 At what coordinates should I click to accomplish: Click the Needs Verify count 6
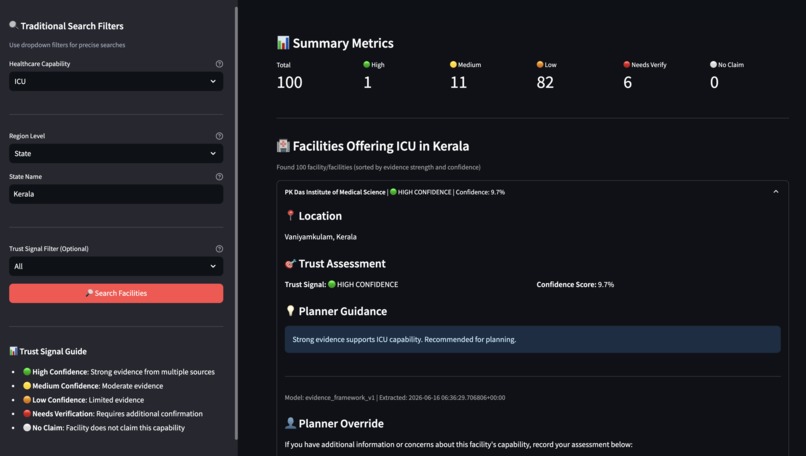627,82
